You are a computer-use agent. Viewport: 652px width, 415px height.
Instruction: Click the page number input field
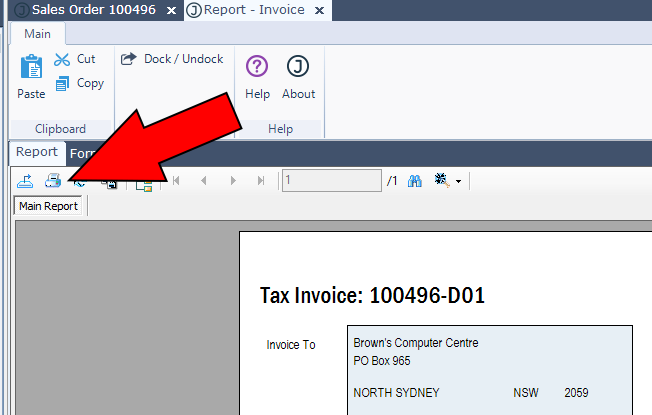[331, 181]
